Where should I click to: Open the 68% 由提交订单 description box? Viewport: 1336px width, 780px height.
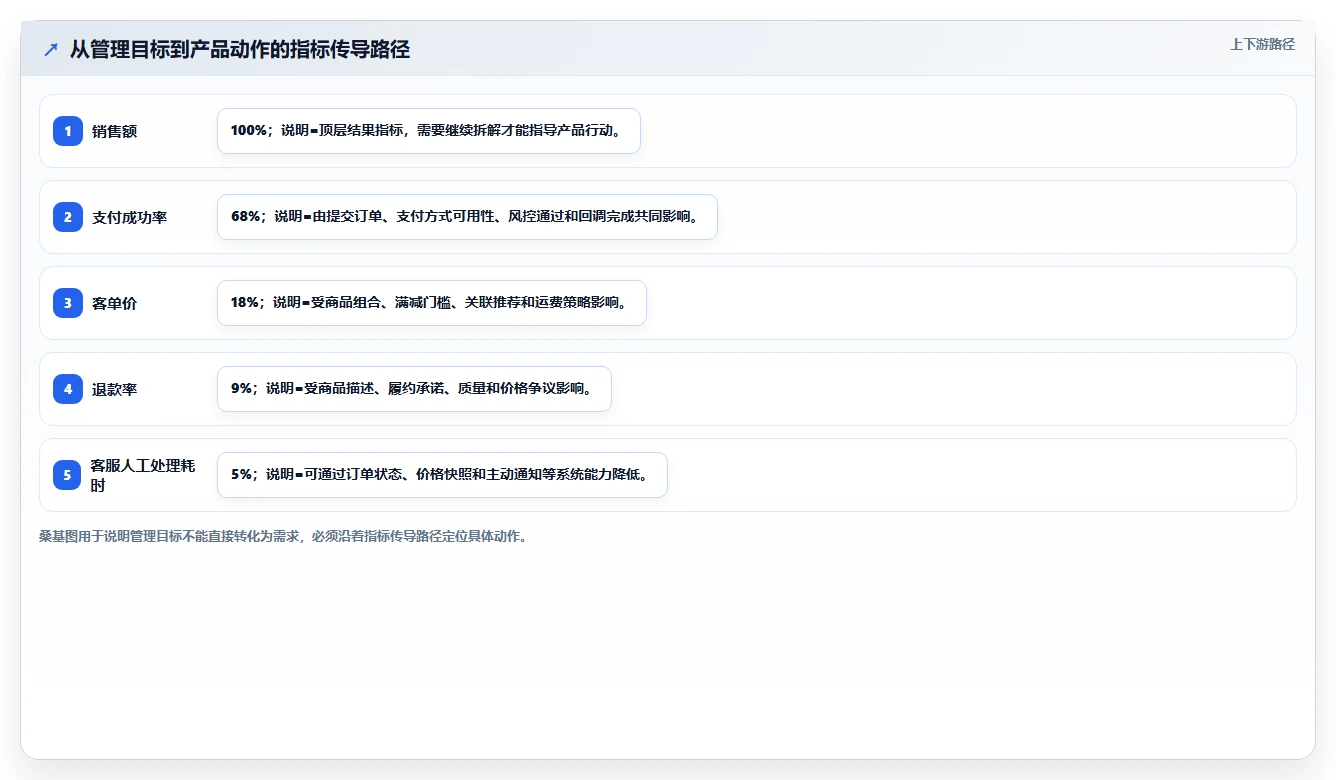point(467,217)
